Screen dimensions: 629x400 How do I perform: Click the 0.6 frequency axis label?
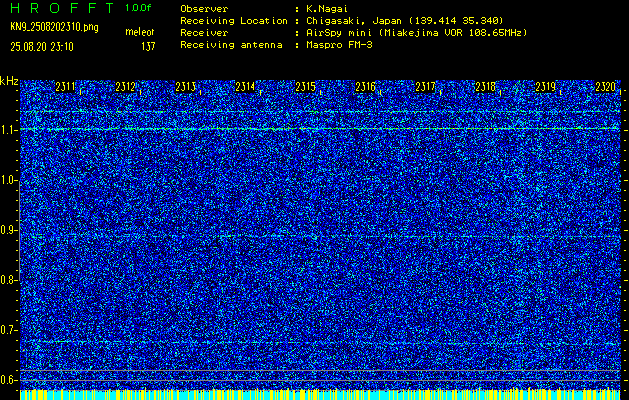pos(8,380)
